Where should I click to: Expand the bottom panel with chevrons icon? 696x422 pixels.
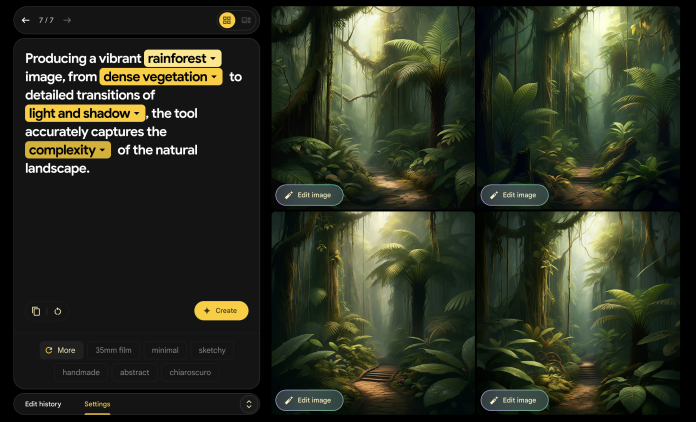pos(249,404)
